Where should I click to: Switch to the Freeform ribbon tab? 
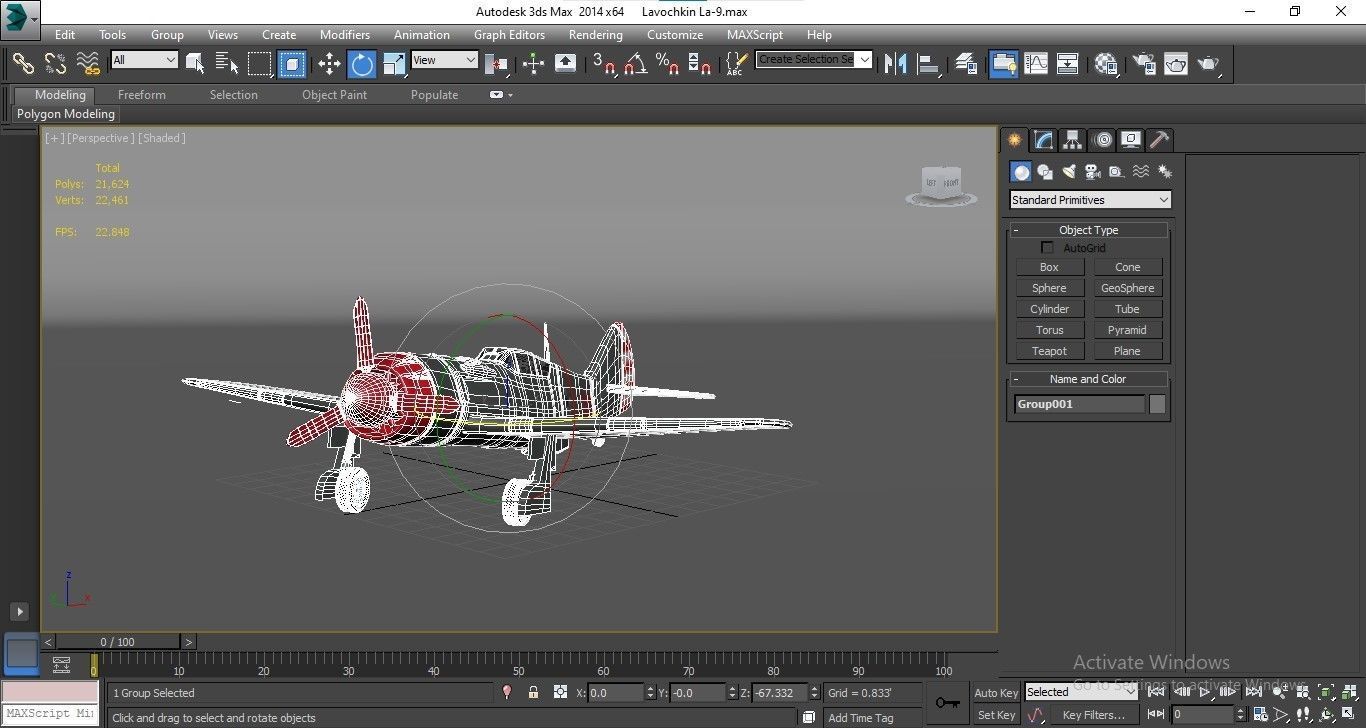tap(142, 95)
